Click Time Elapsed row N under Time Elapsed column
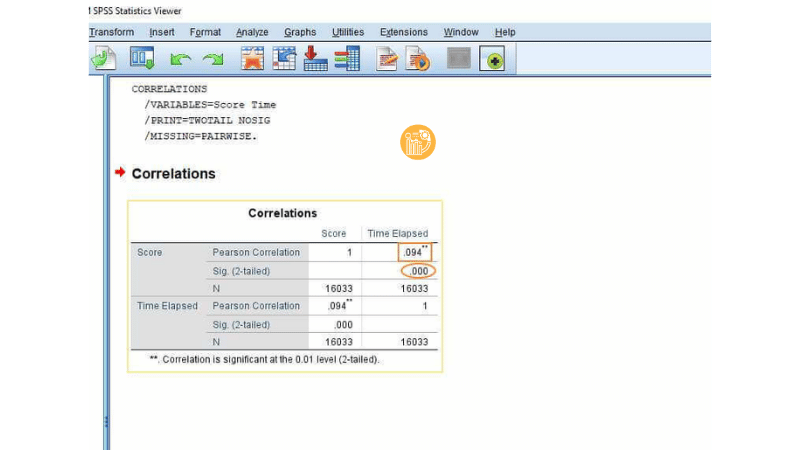800x450 pixels. point(414,342)
